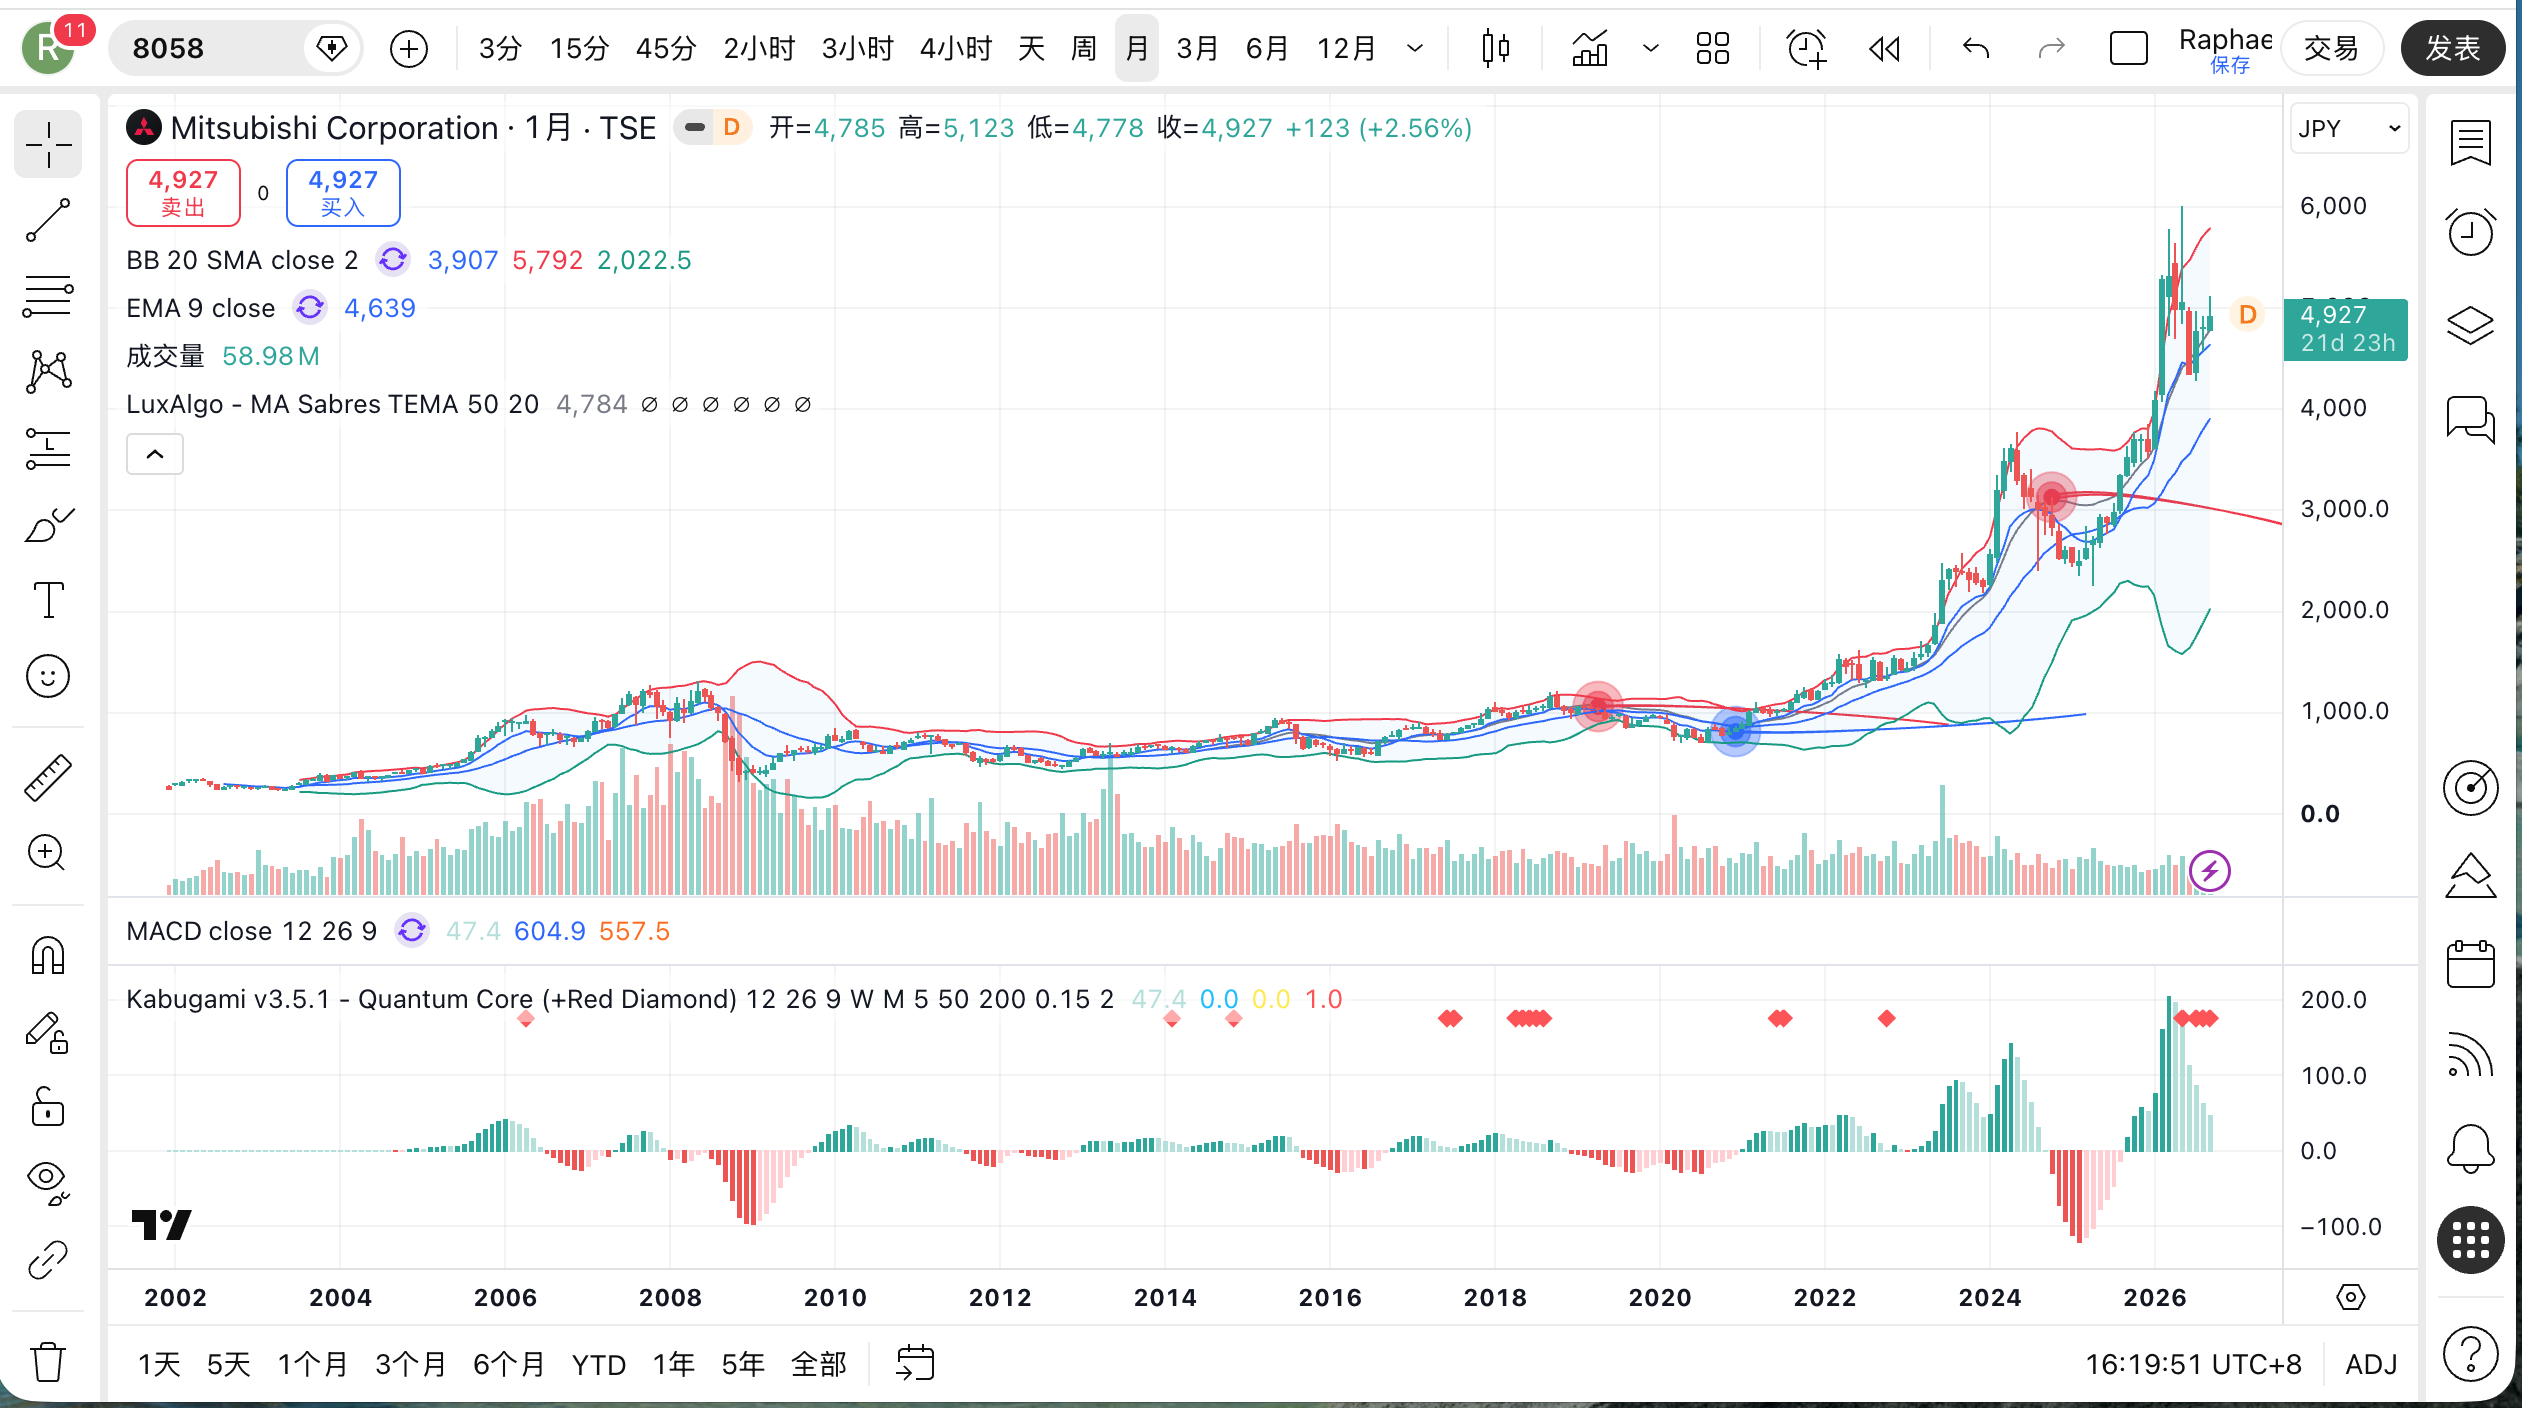The height and width of the screenshot is (1408, 2522).
Task: Click the ideas stream broadcast icon
Action: 2470,1056
